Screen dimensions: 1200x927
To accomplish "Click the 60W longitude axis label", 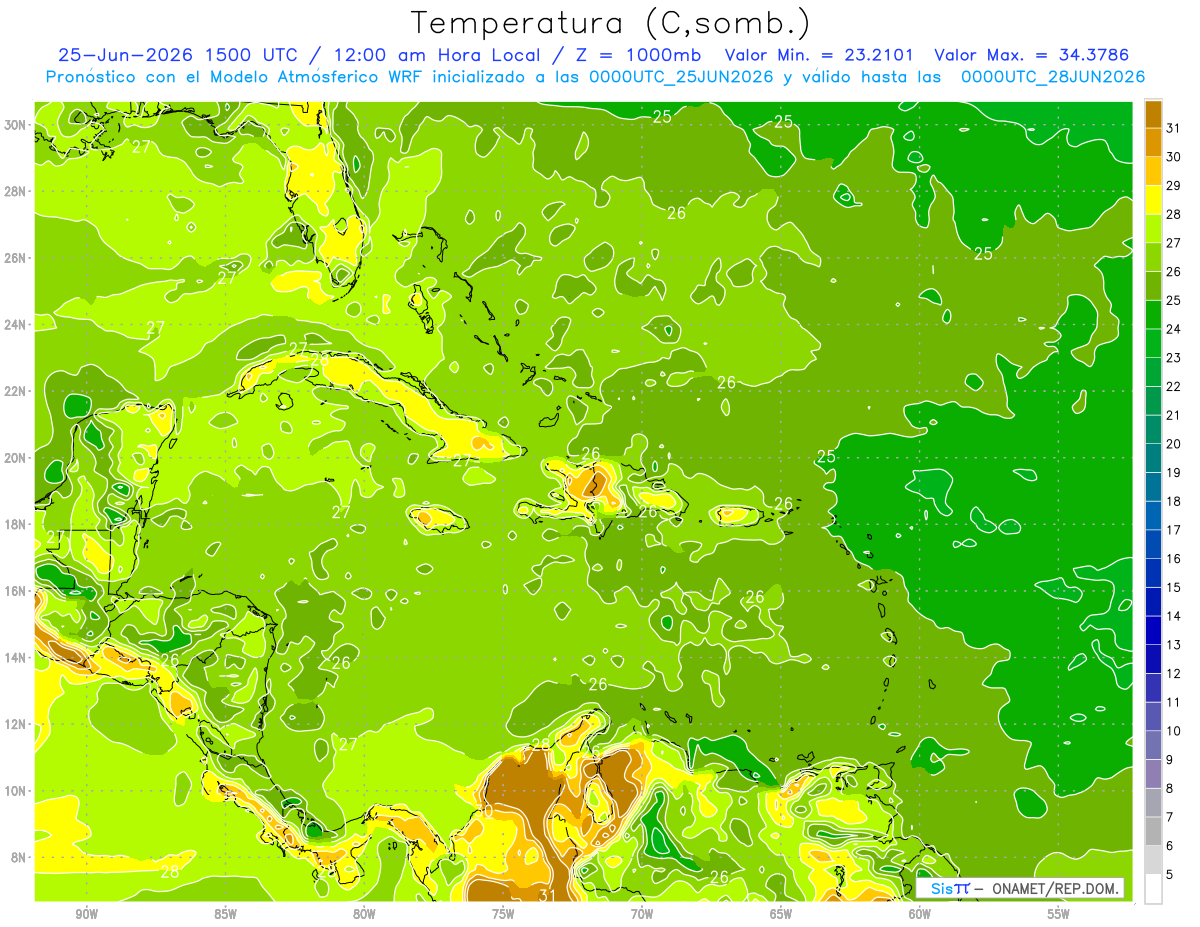I will tap(920, 914).
